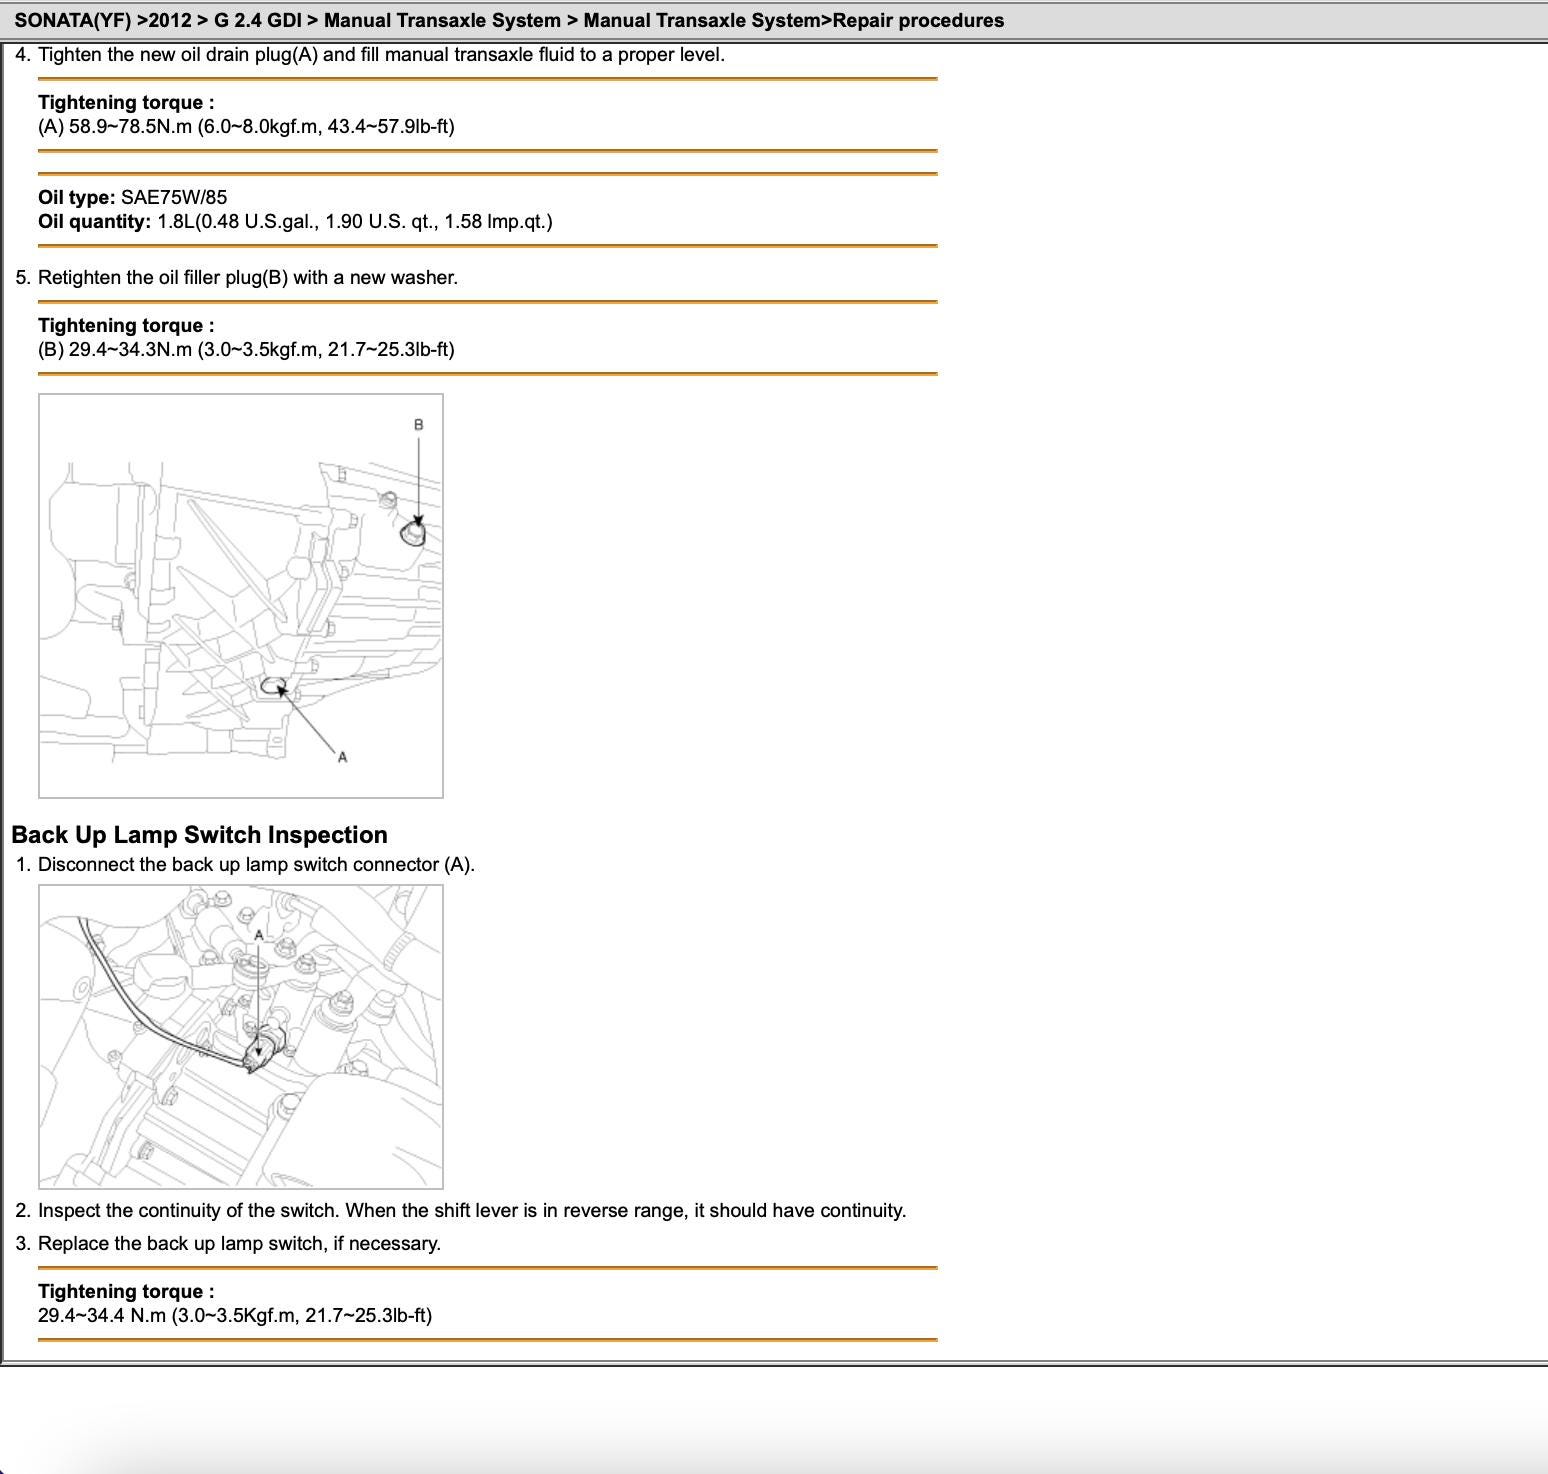Click label B in the transaxle diagram
Image resolution: width=1548 pixels, height=1474 pixels.
(x=418, y=425)
